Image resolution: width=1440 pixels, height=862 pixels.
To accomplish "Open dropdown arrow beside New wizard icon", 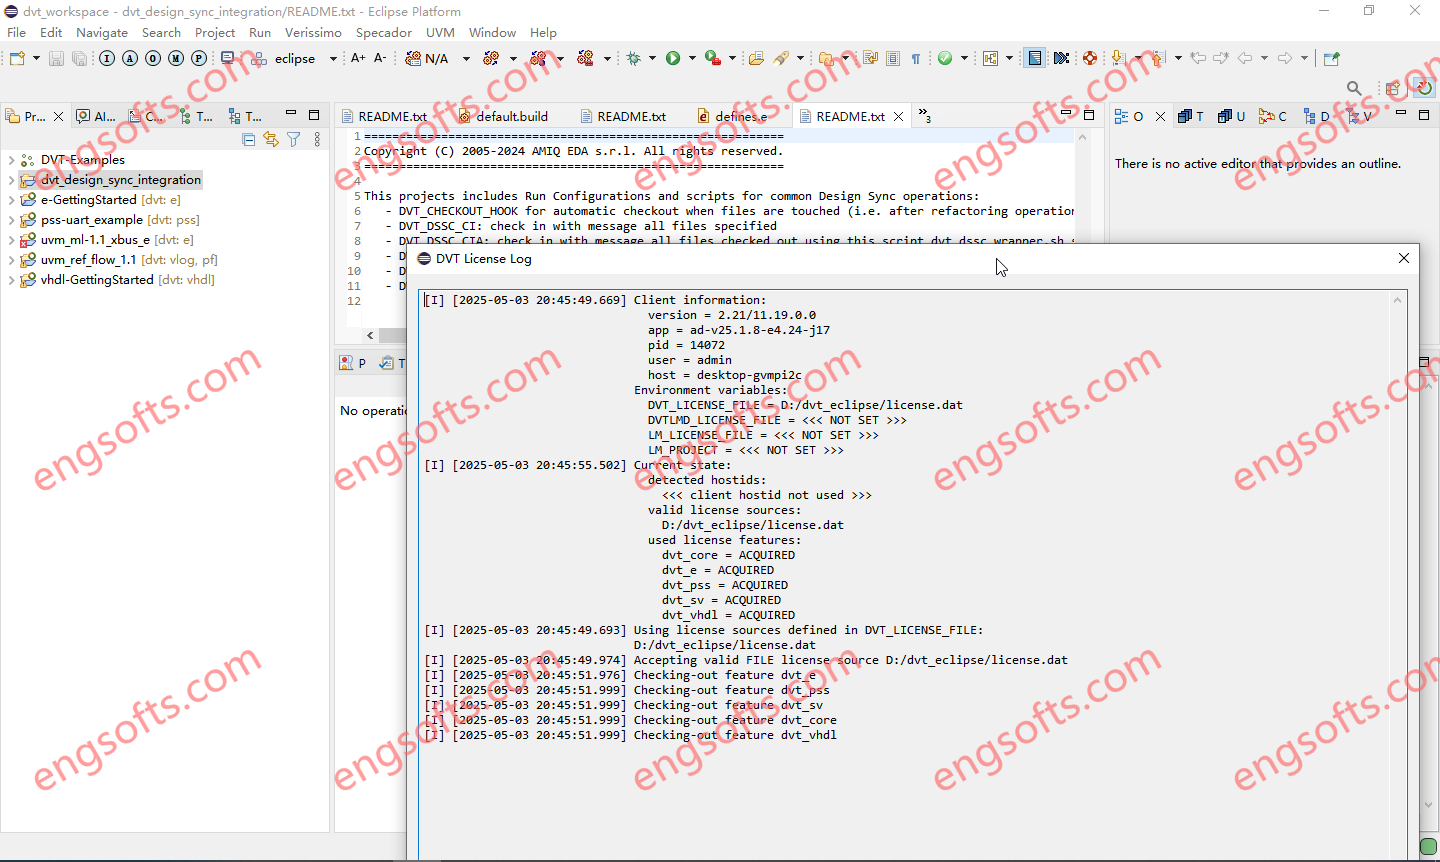I will (36, 59).
